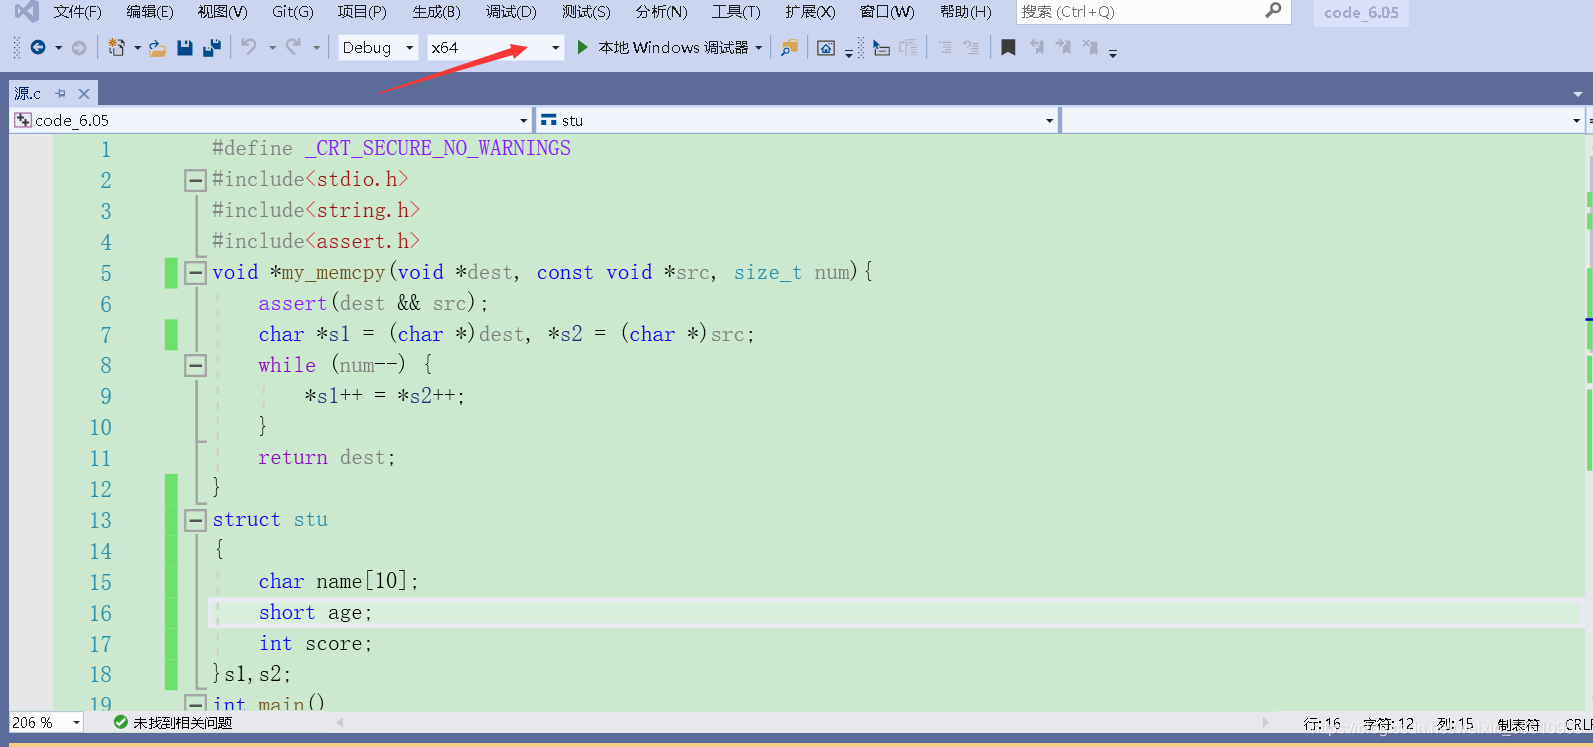Click the home window toolbar icon
Screen dimensions: 1593x747
[x=826, y=47]
